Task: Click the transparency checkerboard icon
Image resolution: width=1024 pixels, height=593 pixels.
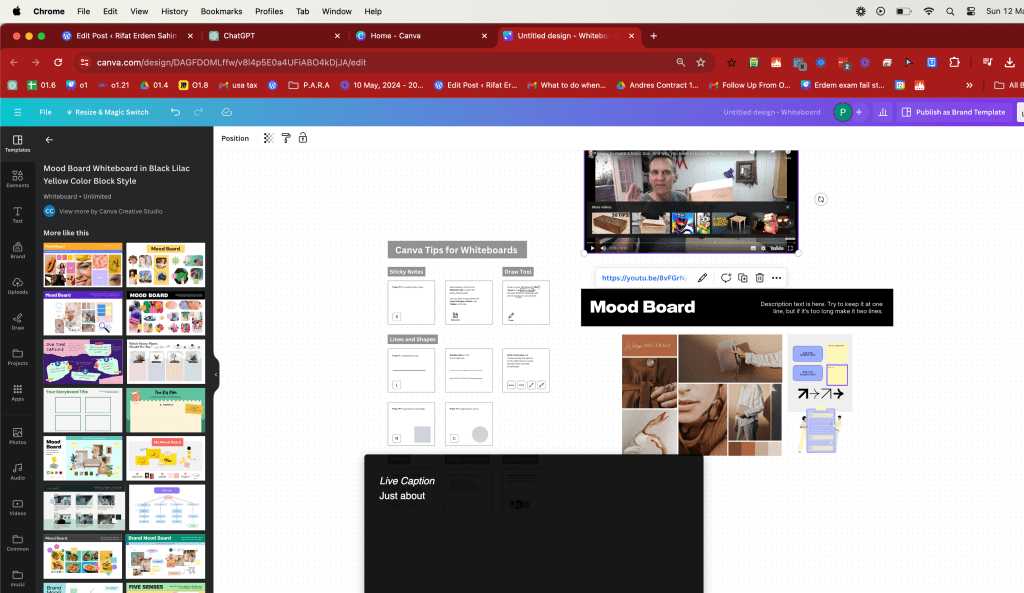Action: 268,138
